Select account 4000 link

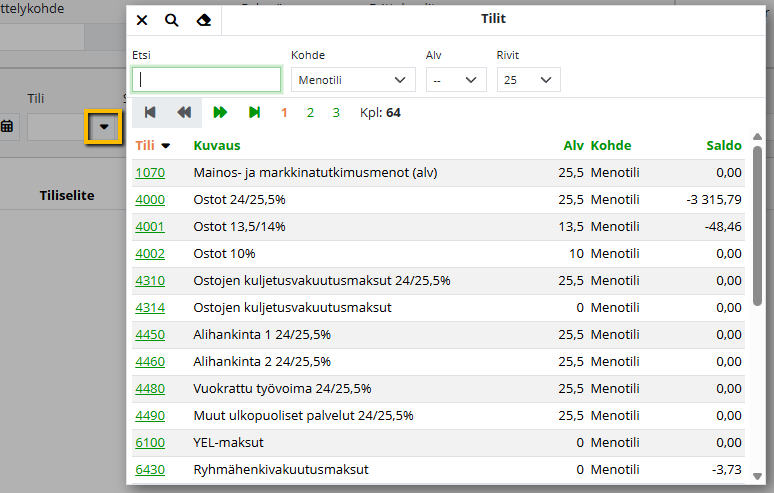(x=150, y=200)
